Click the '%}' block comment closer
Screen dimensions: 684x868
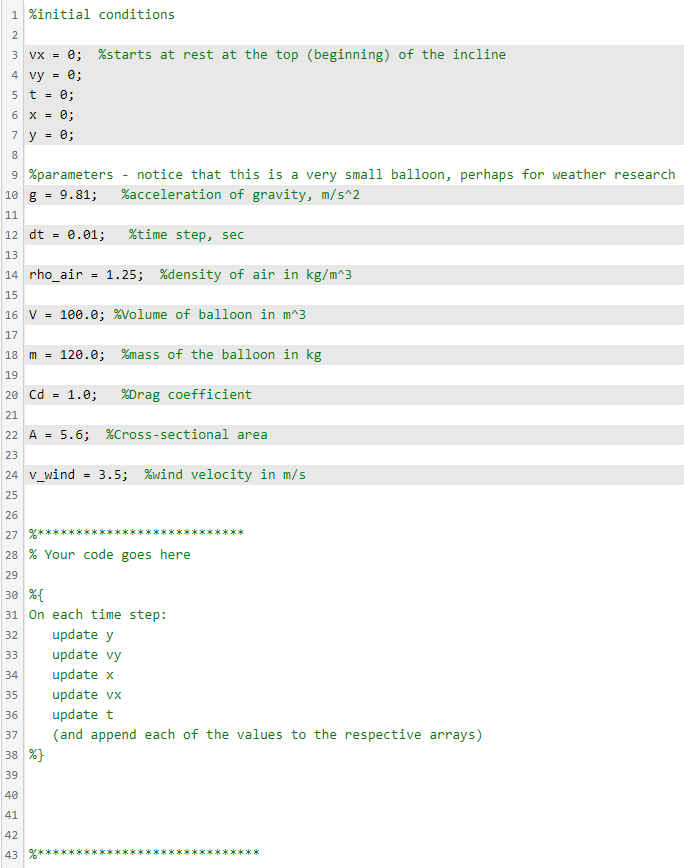36,755
